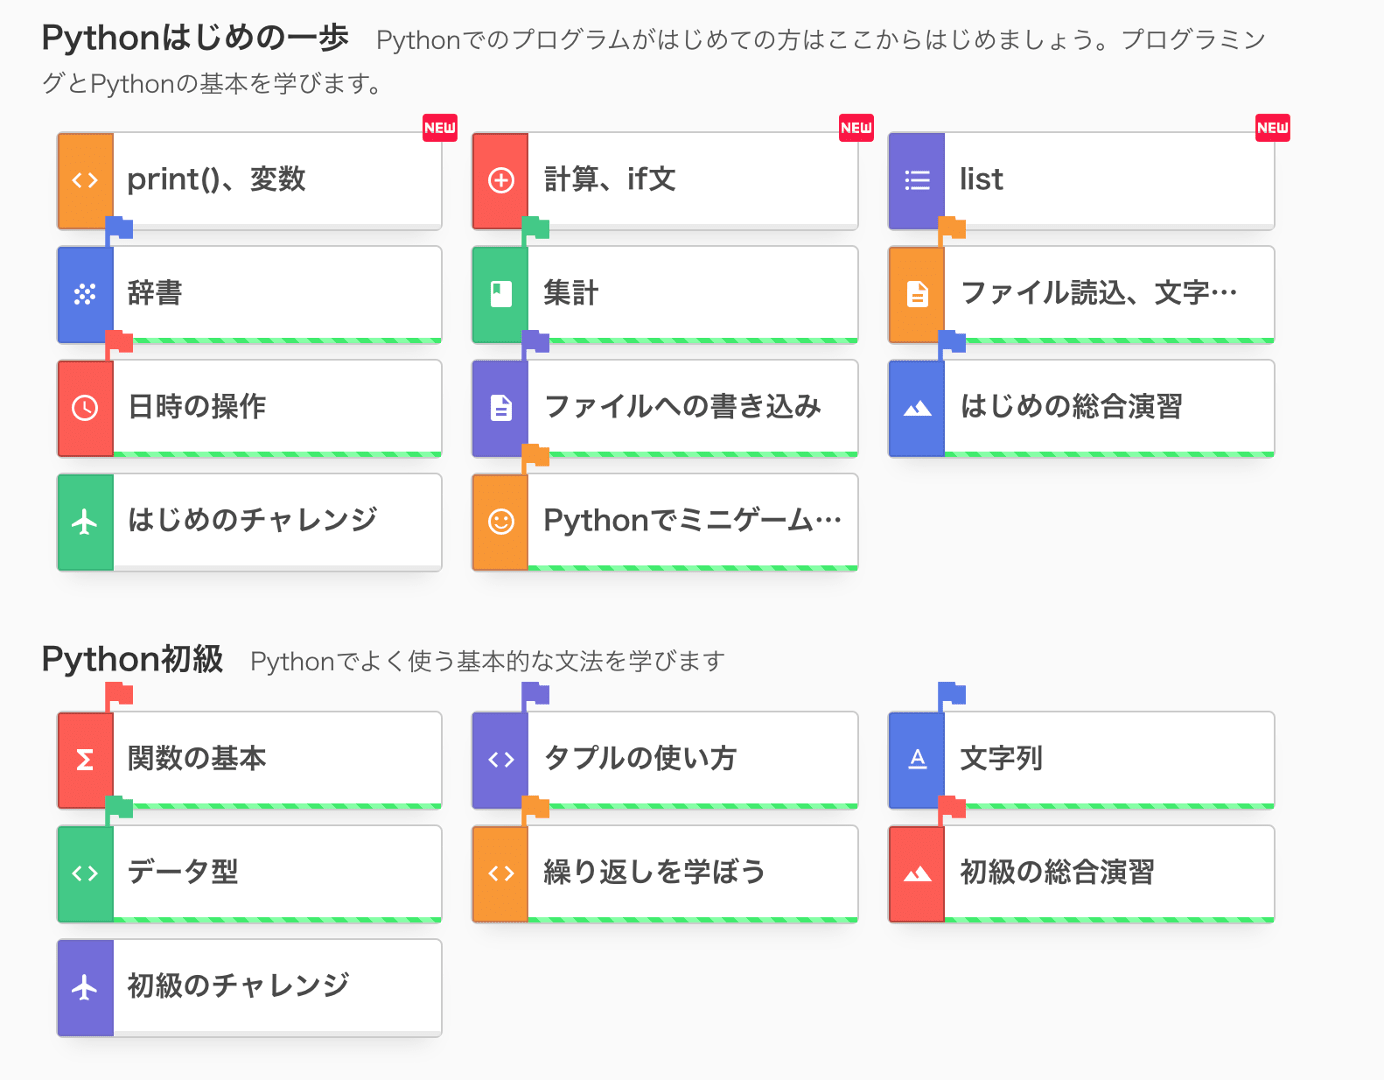Click the red clock icon for 日時の操作
The height and width of the screenshot is (1080, 1384).
85,408
